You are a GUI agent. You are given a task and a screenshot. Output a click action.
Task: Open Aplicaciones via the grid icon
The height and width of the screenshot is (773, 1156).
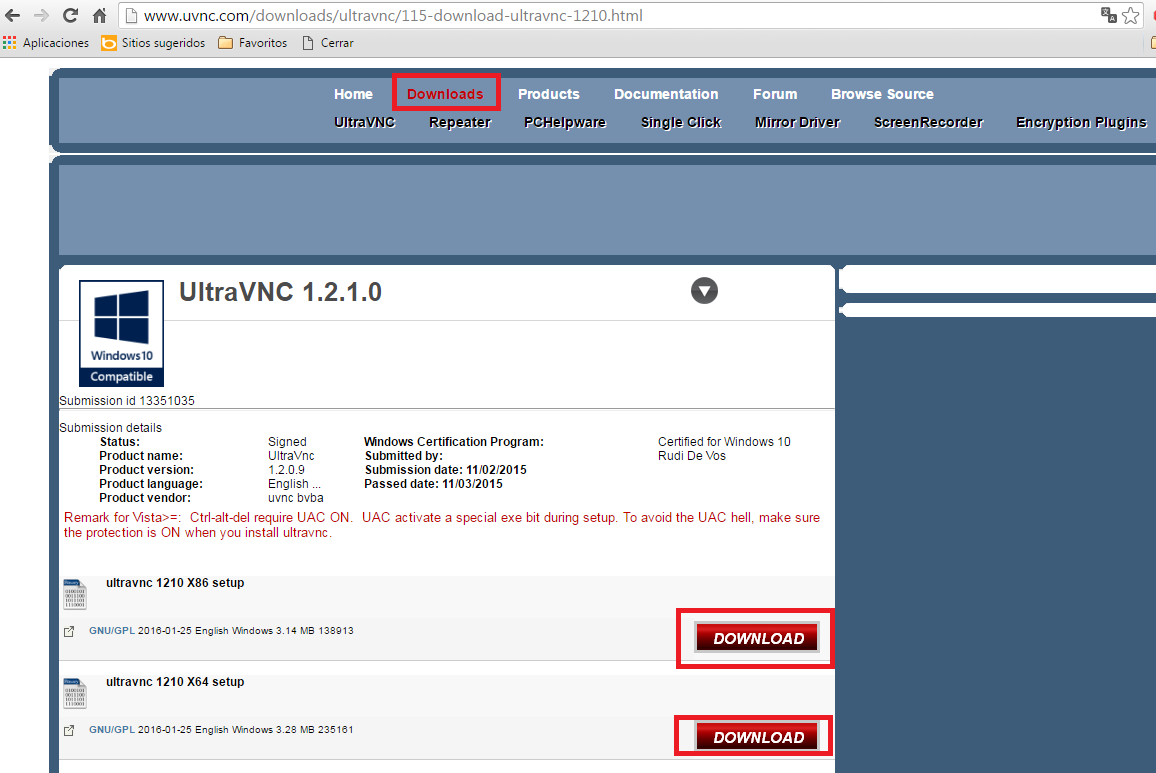click(x=11, y=43)
